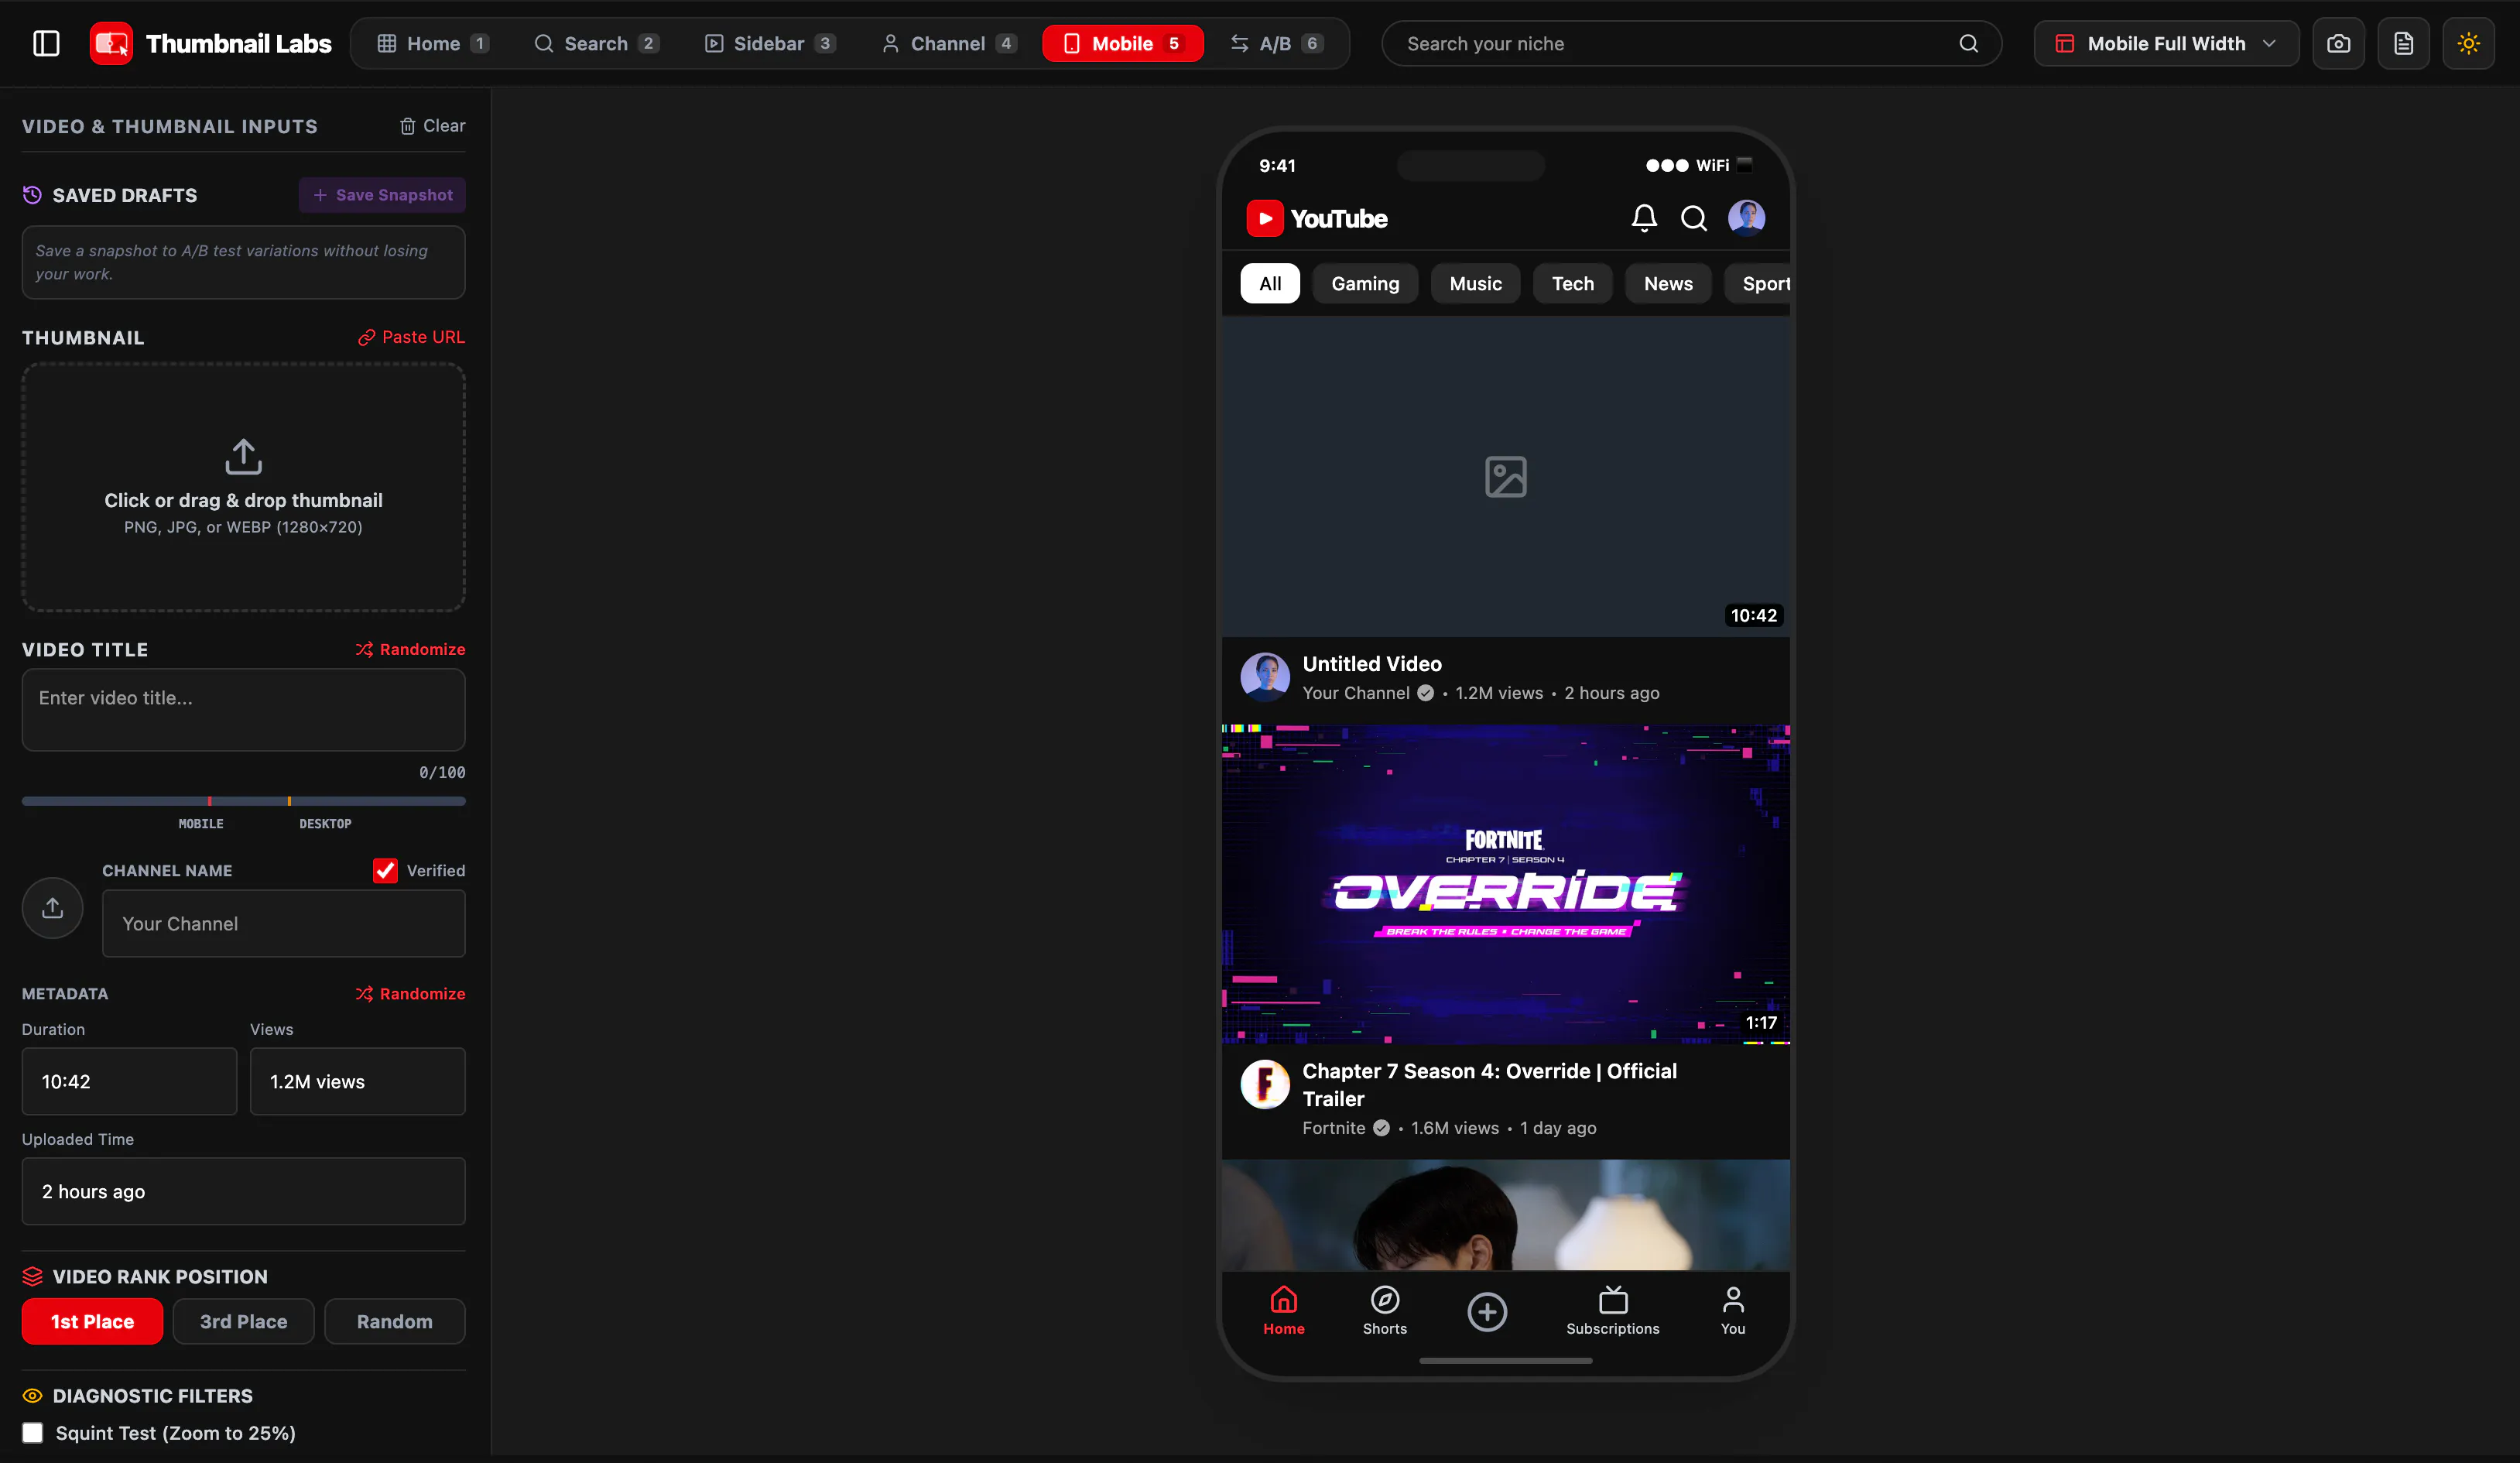Randomize the metadata values
The image size is (2520, 1463).
410,994
